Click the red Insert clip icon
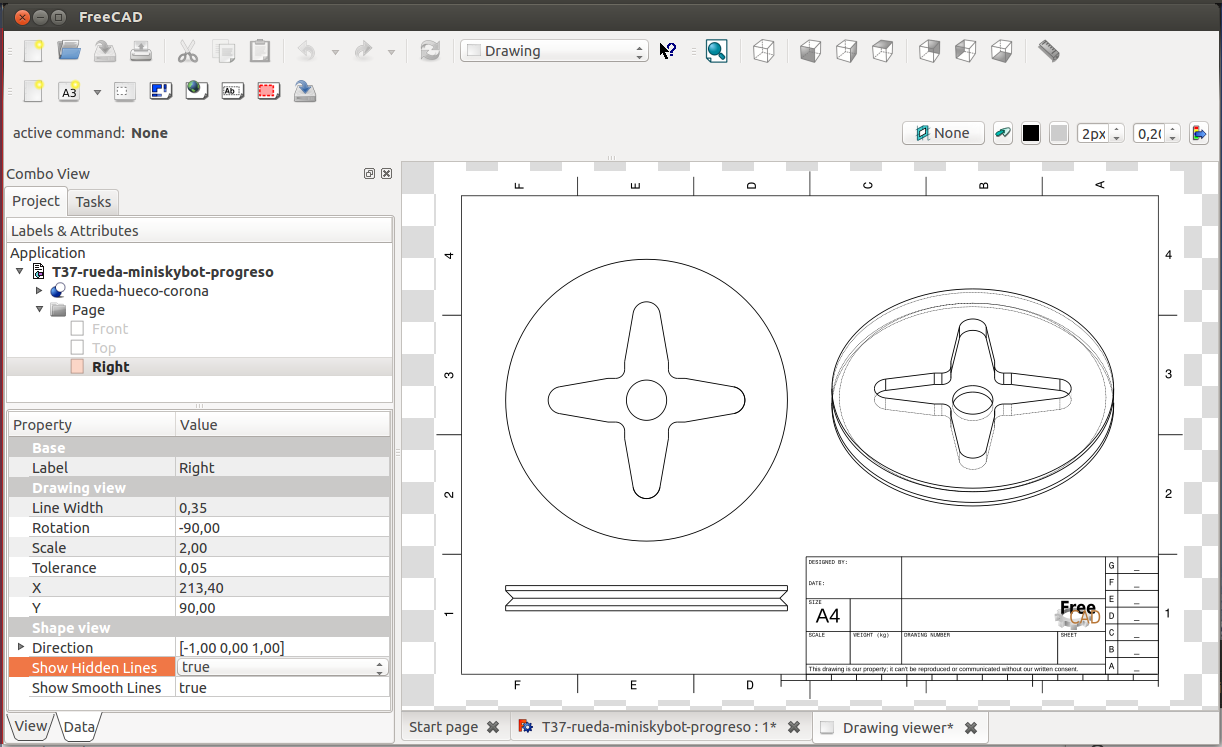Image resolution: width=1222 pixels, height=747 pixels. (268, 92)
